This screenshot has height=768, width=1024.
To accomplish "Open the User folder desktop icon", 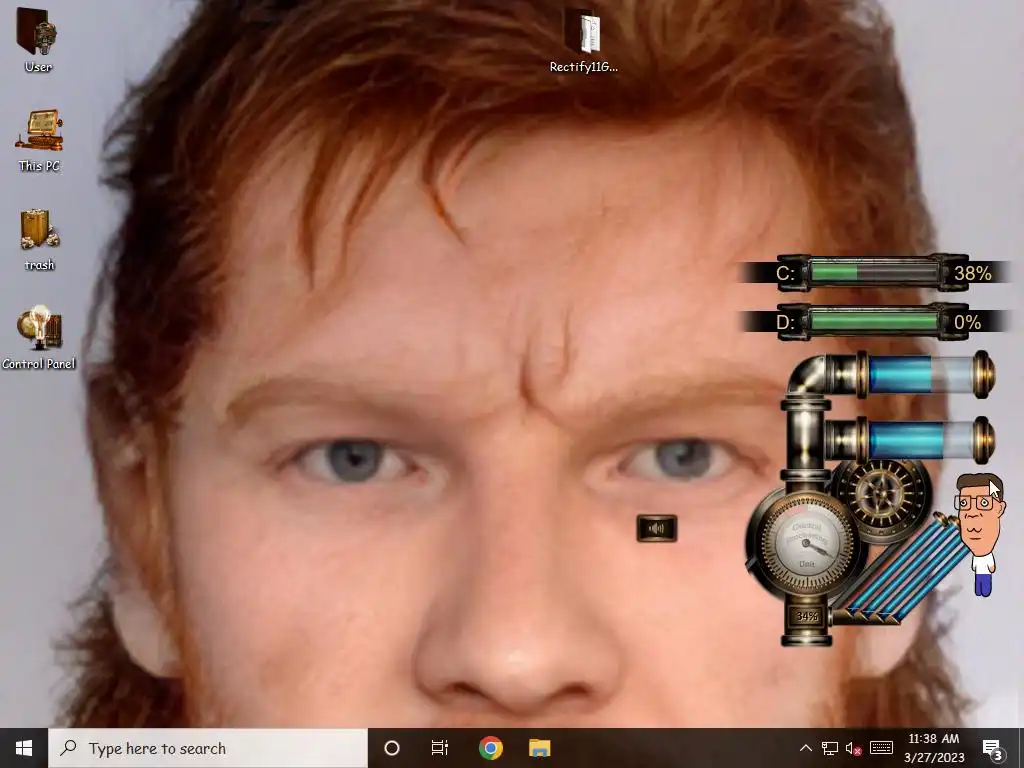I will 38,39.
